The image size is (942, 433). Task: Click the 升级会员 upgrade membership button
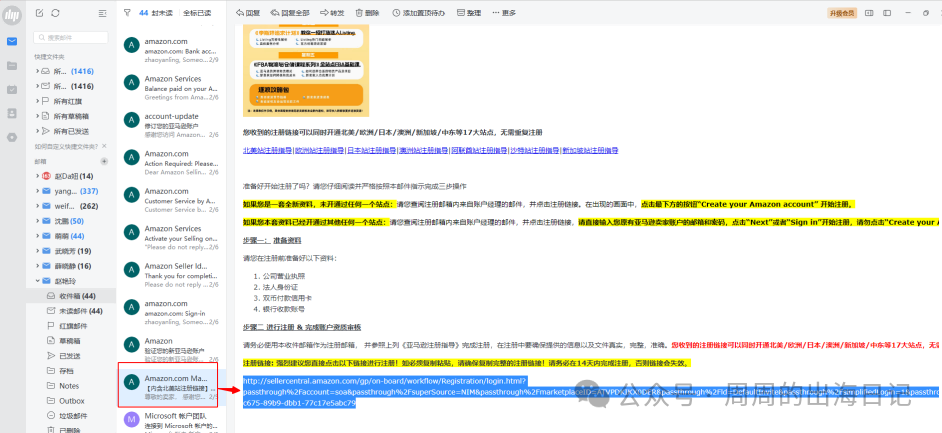[842, 13]
